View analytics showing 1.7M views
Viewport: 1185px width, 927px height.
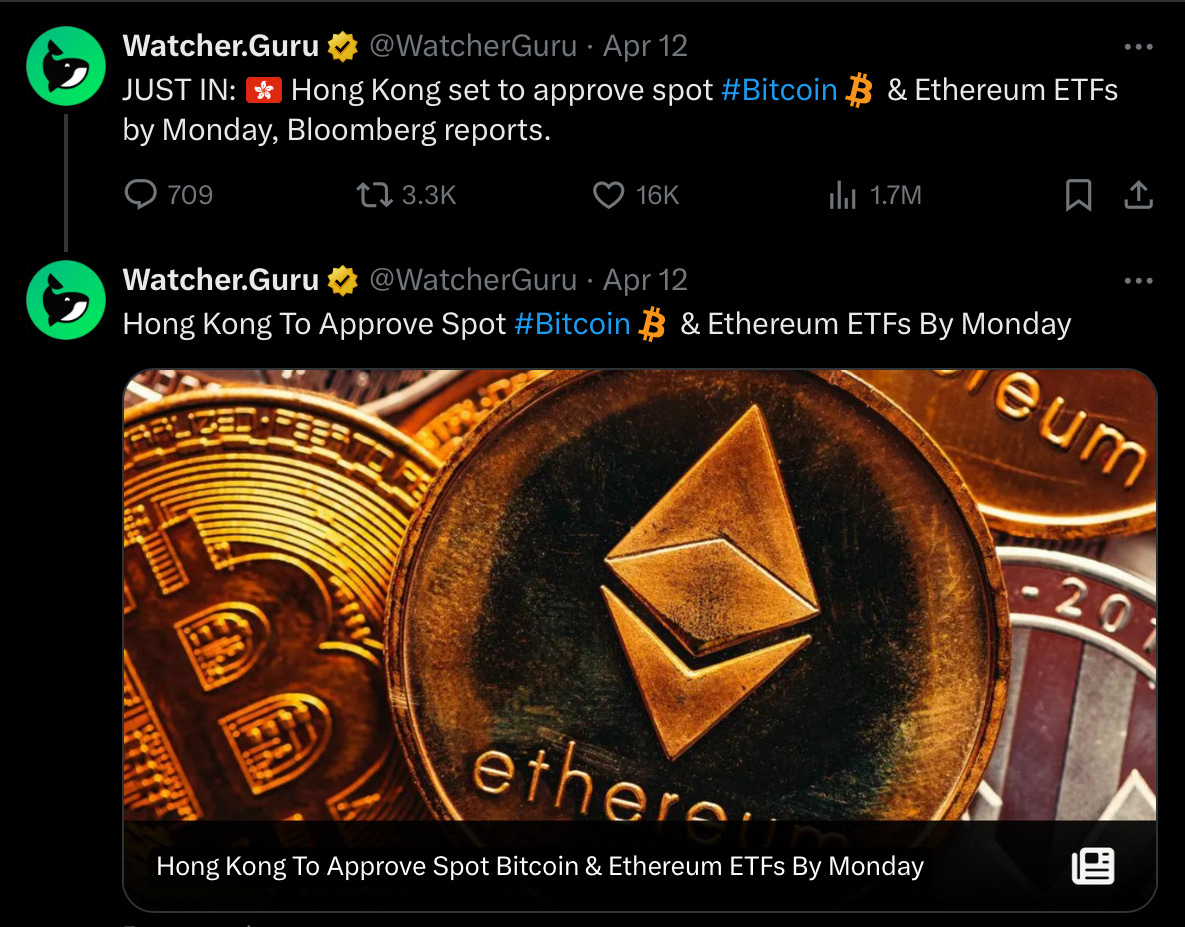coord(875,195)
